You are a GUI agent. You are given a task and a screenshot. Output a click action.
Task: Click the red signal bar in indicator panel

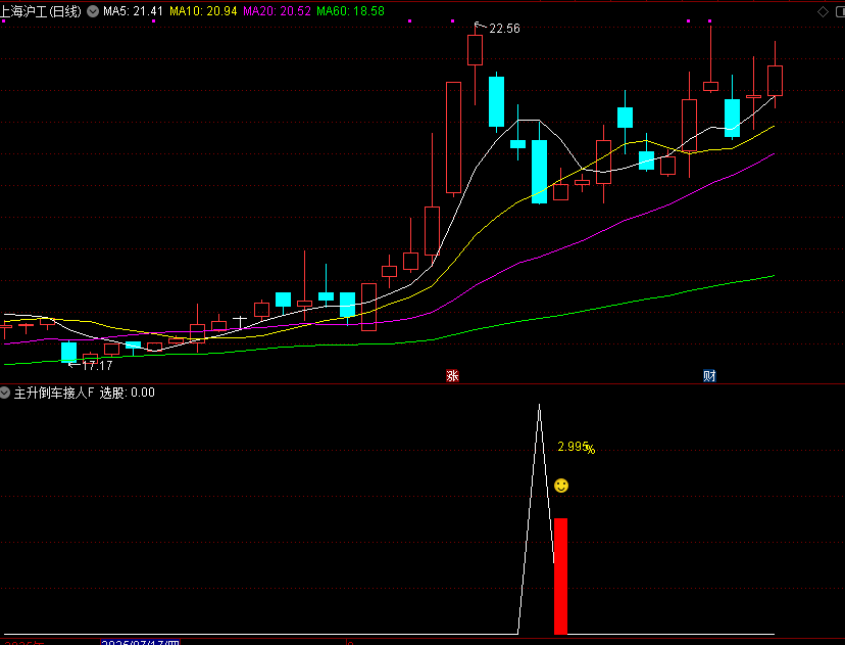[x=560, y=576]
